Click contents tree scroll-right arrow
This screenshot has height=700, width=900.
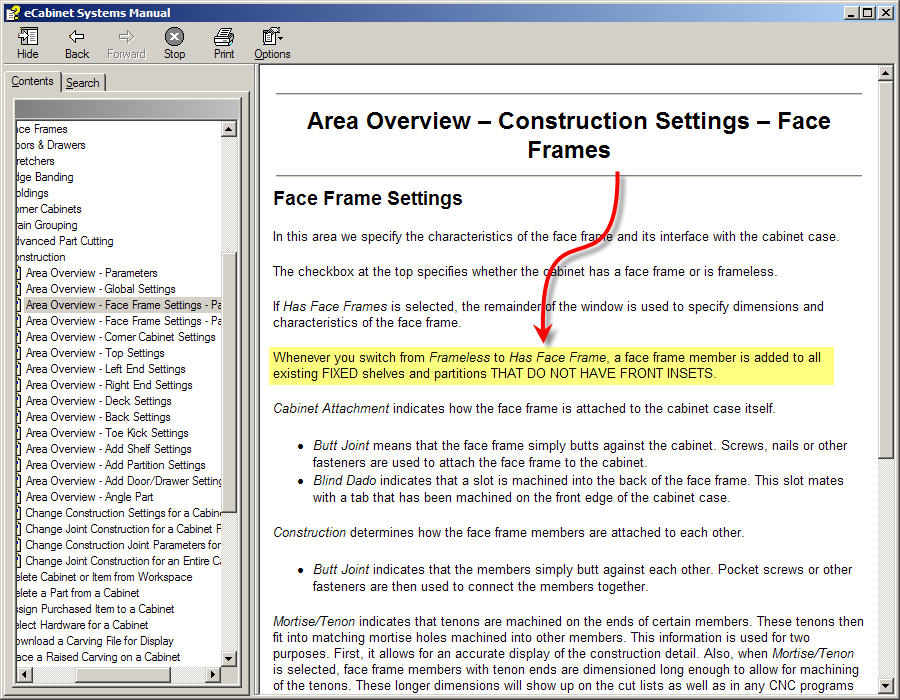click(214, 674)
